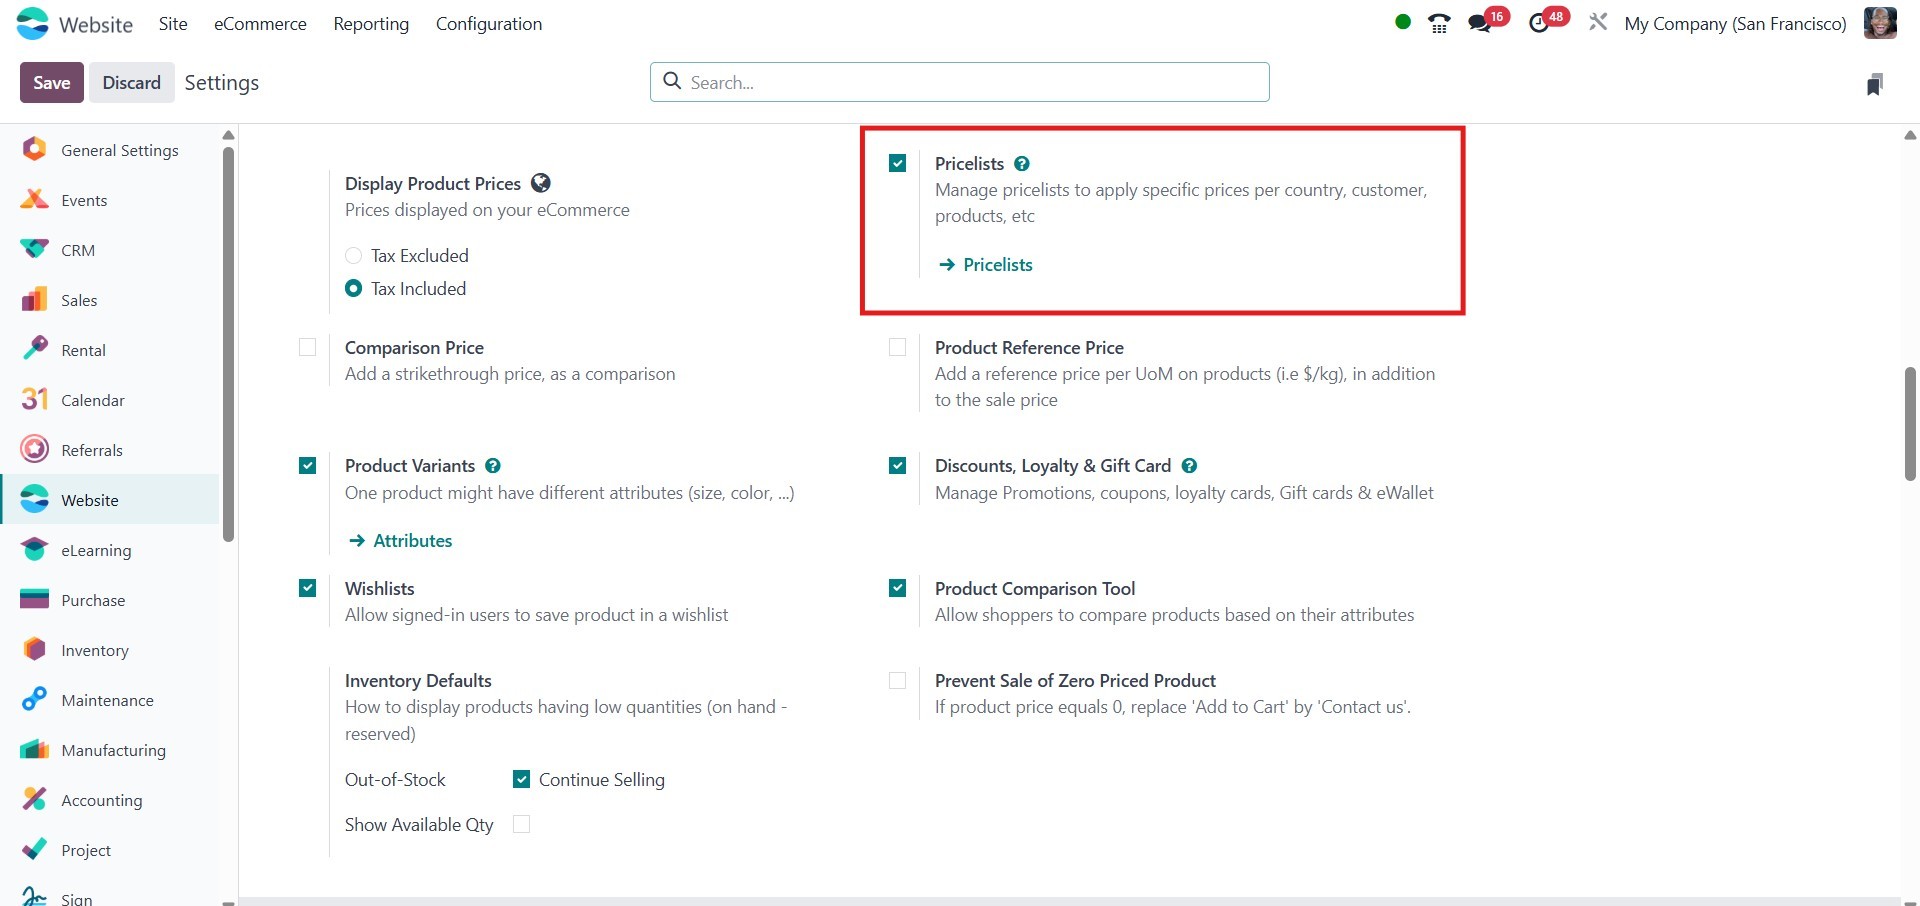Select the Tax Excluded radio option
Screen dimensions: 1920x906
click(353, 256)
